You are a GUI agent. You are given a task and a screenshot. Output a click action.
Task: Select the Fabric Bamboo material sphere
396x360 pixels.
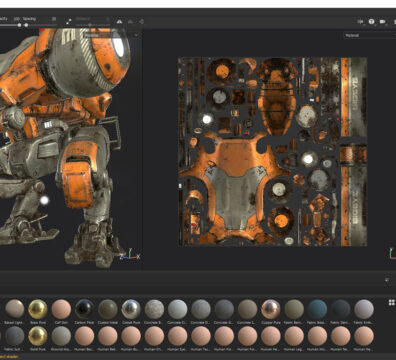[x=294, y=309]
